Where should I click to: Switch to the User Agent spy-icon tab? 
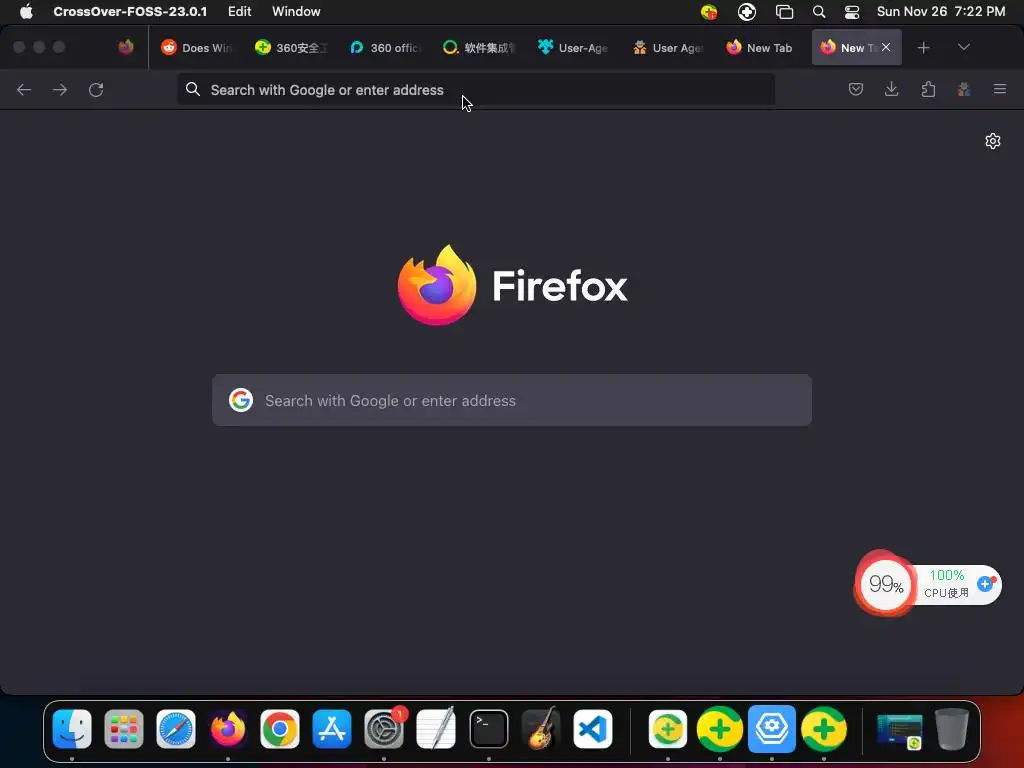(667, 48)
